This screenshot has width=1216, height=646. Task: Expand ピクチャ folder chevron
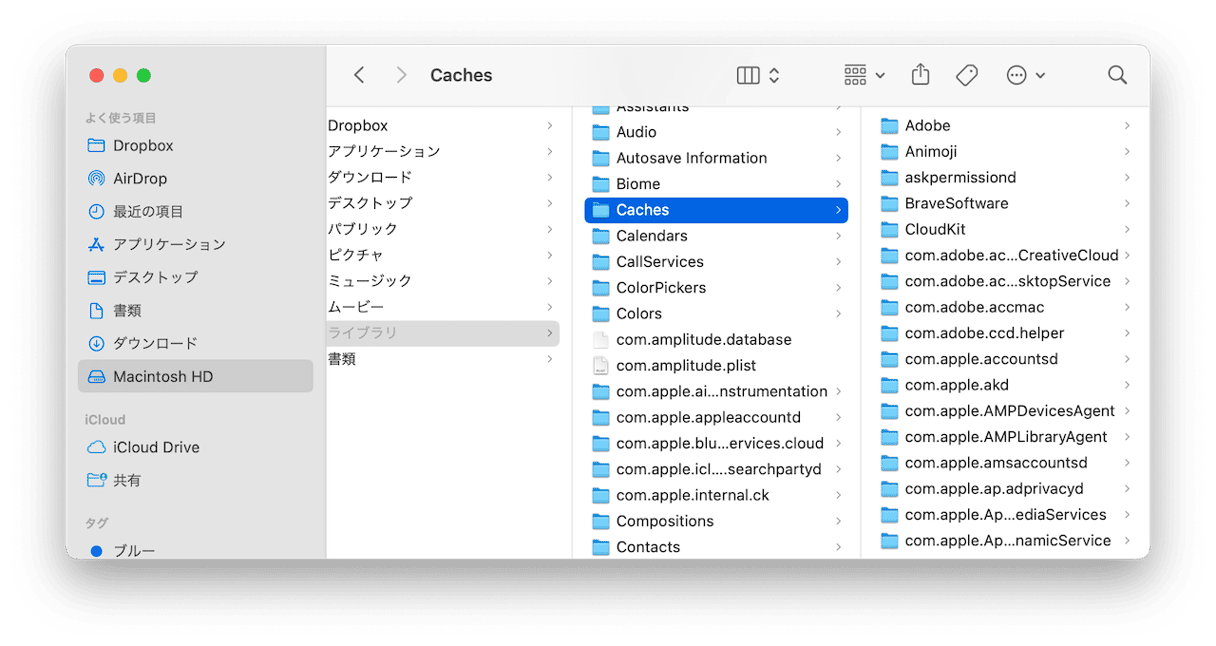point(549,255)
